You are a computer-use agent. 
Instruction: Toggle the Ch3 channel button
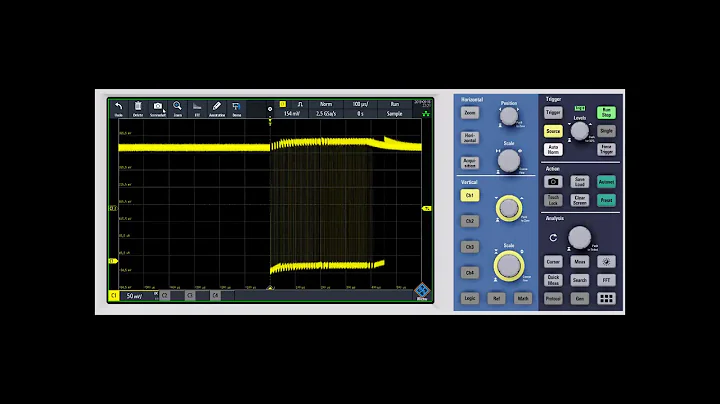[x=469, y=247]
